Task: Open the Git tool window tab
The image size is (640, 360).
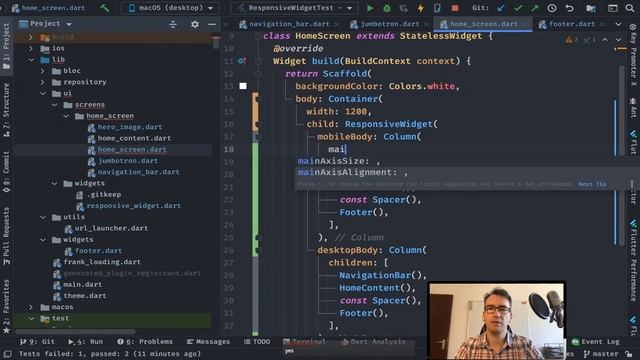Action: 38,342
